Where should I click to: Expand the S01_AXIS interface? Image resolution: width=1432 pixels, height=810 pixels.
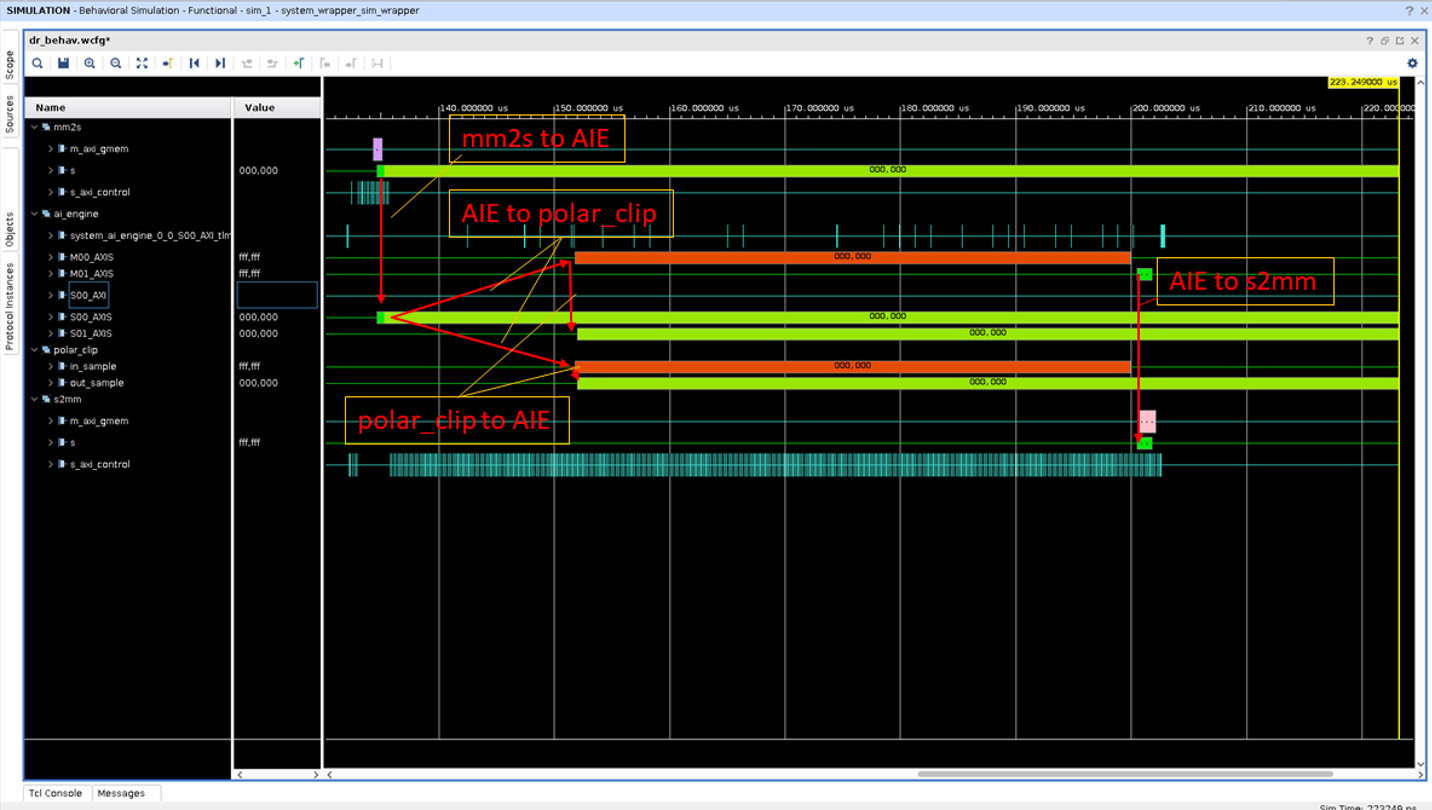50,333
